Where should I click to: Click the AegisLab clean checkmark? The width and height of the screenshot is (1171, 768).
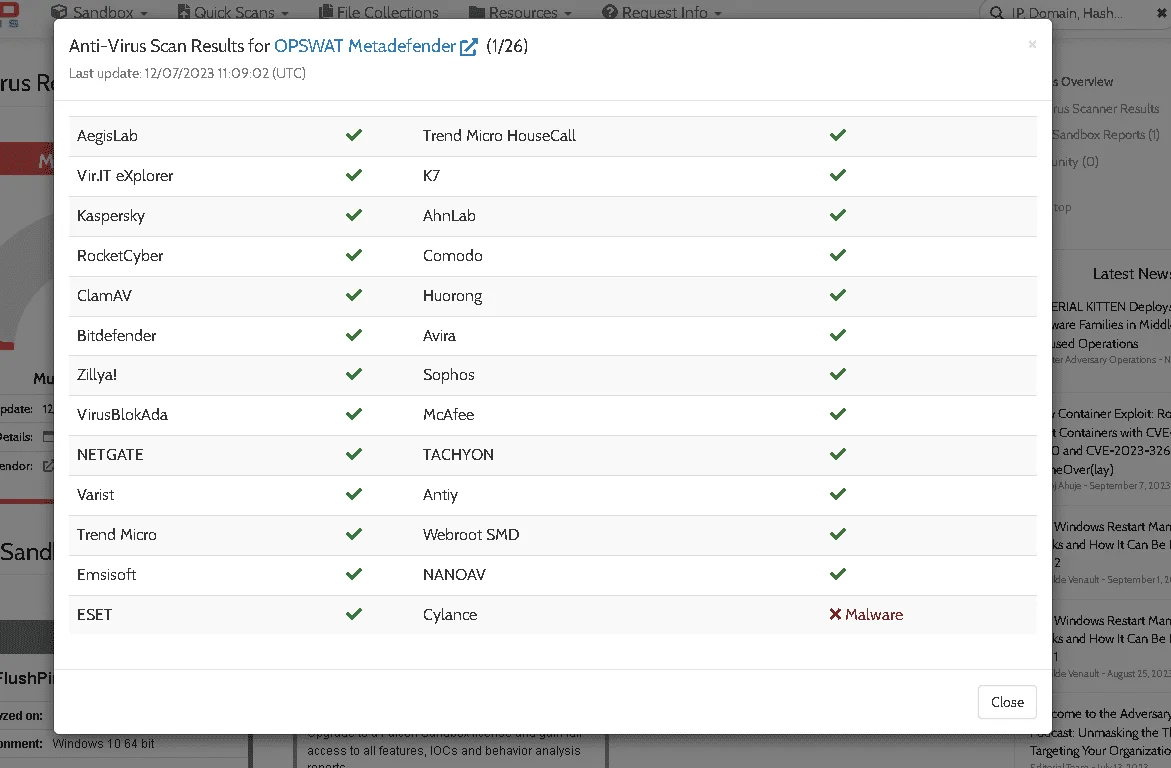point(354,135)
